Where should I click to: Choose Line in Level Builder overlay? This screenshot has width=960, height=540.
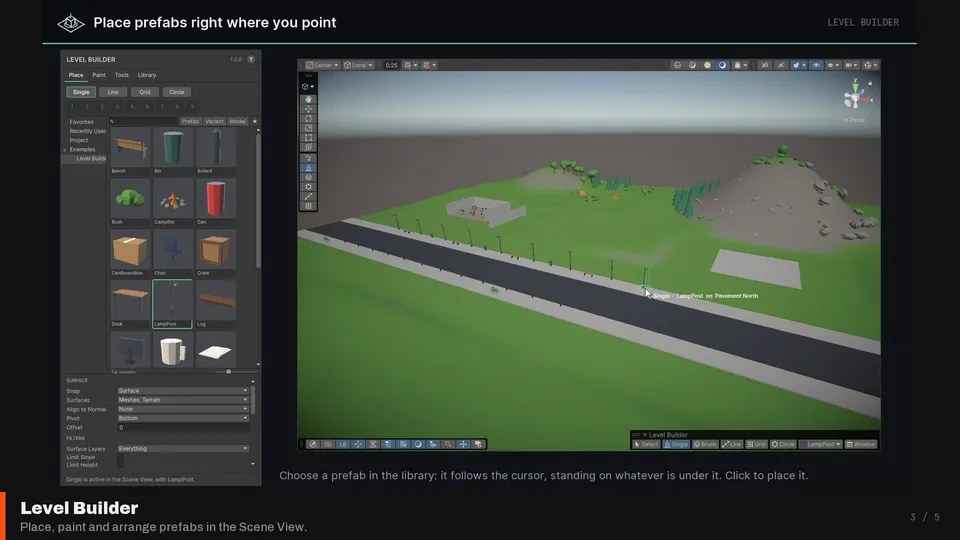coord(732,444)
